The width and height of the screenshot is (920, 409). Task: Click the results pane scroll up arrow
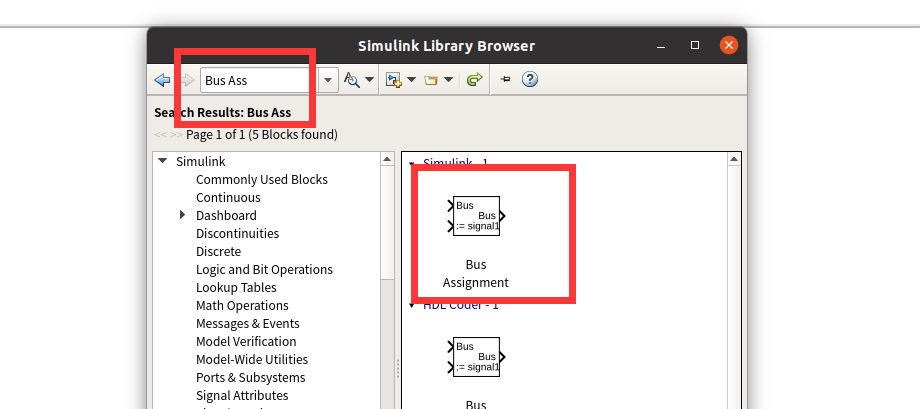click(734, 159)
